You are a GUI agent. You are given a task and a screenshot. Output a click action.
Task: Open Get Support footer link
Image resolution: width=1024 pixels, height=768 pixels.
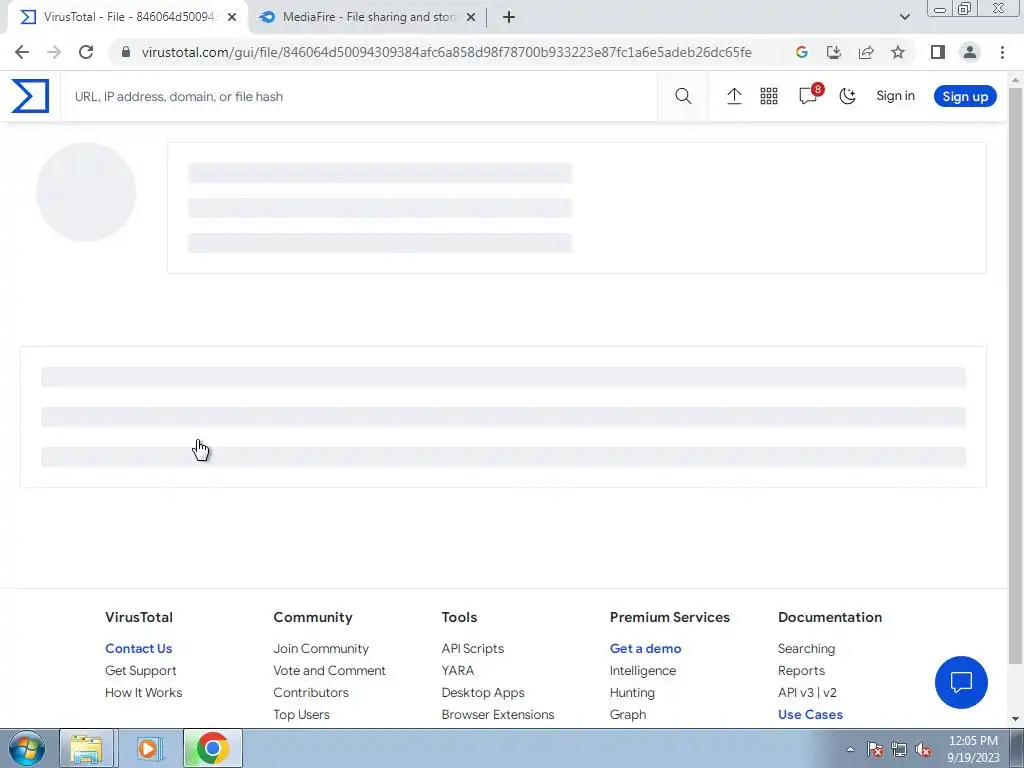click(140, 671)
